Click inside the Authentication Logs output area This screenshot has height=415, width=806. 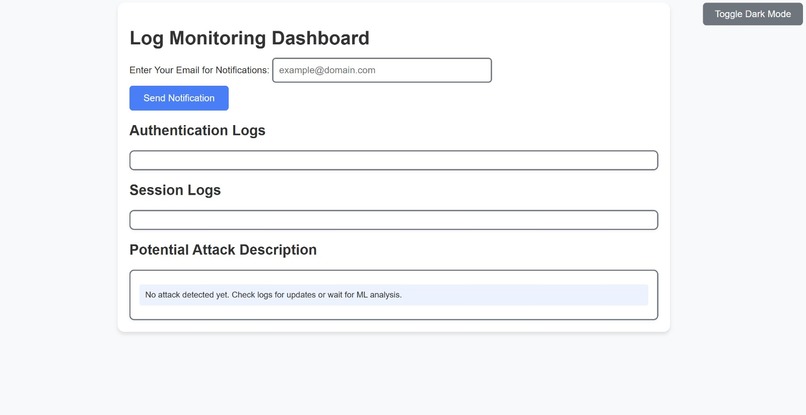pos(394,160)
